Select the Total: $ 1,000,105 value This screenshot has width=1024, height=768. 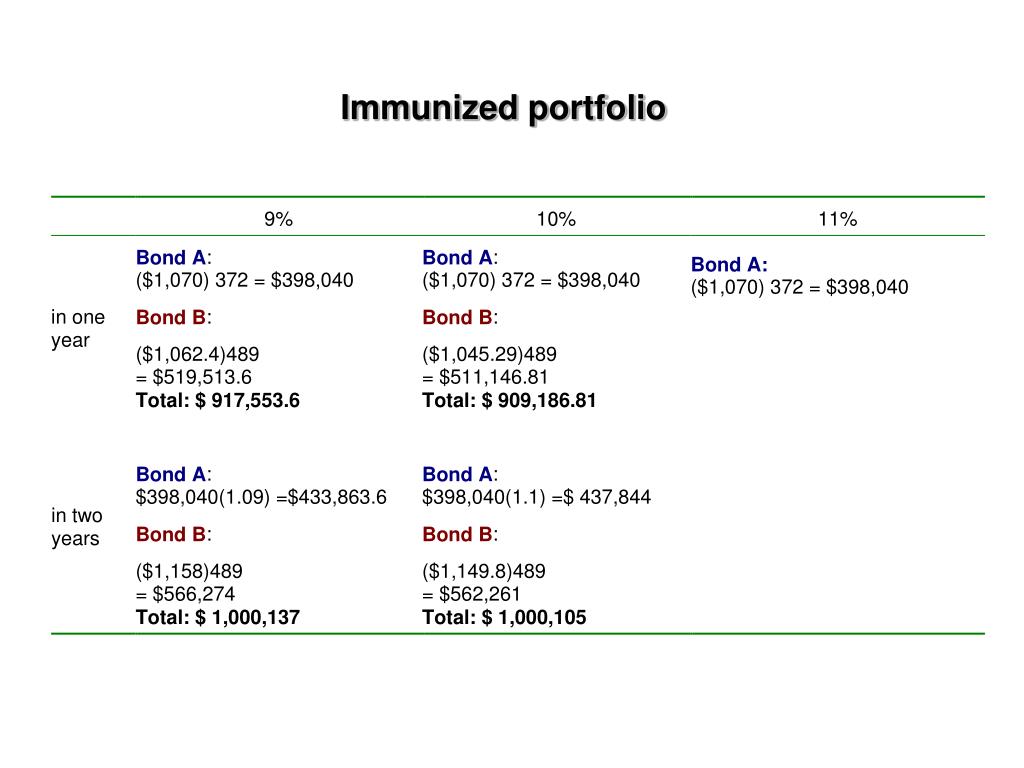click(504, 618)
